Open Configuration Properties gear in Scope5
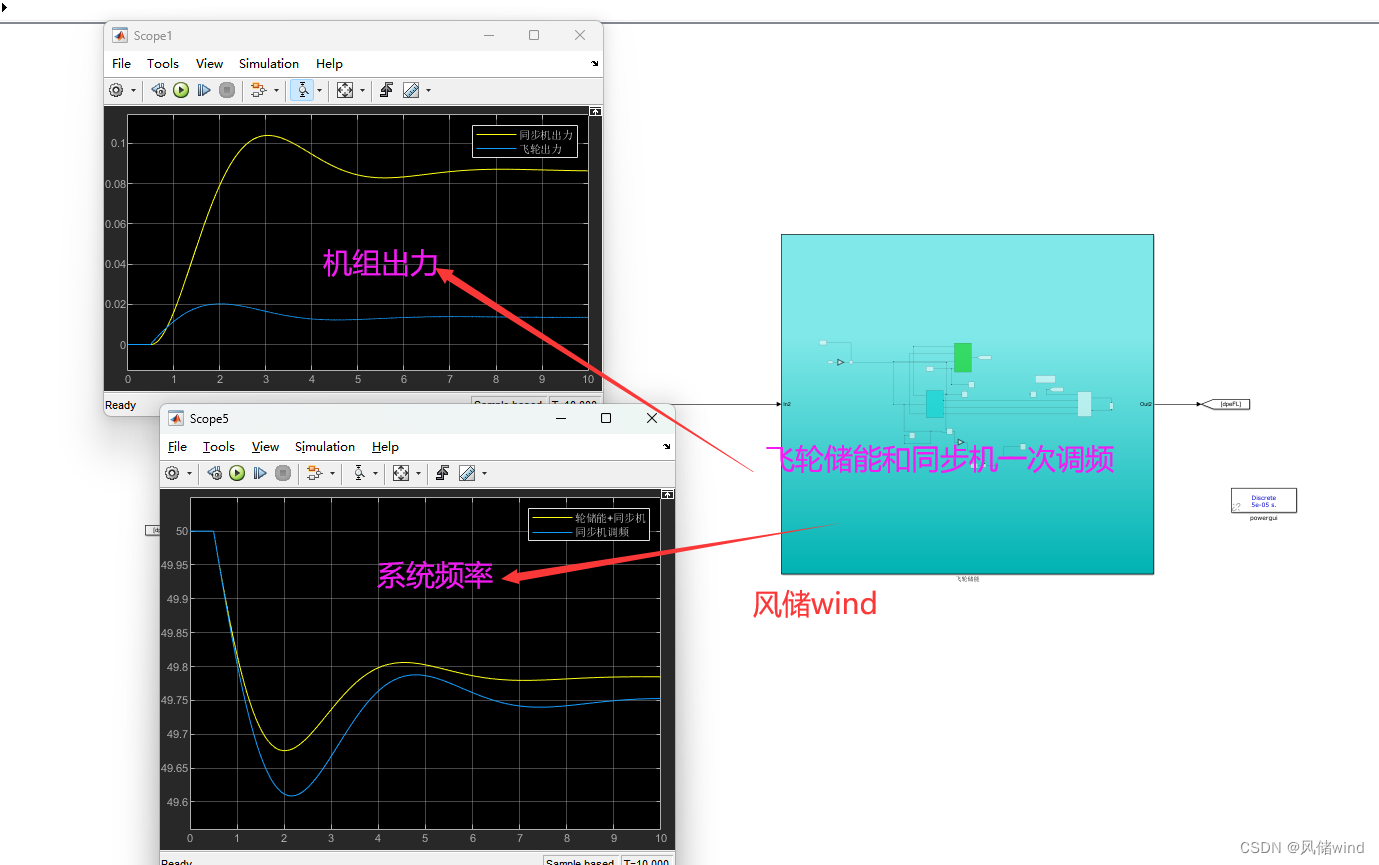This screenshot has width=1379, height=865. coord(172,473)
